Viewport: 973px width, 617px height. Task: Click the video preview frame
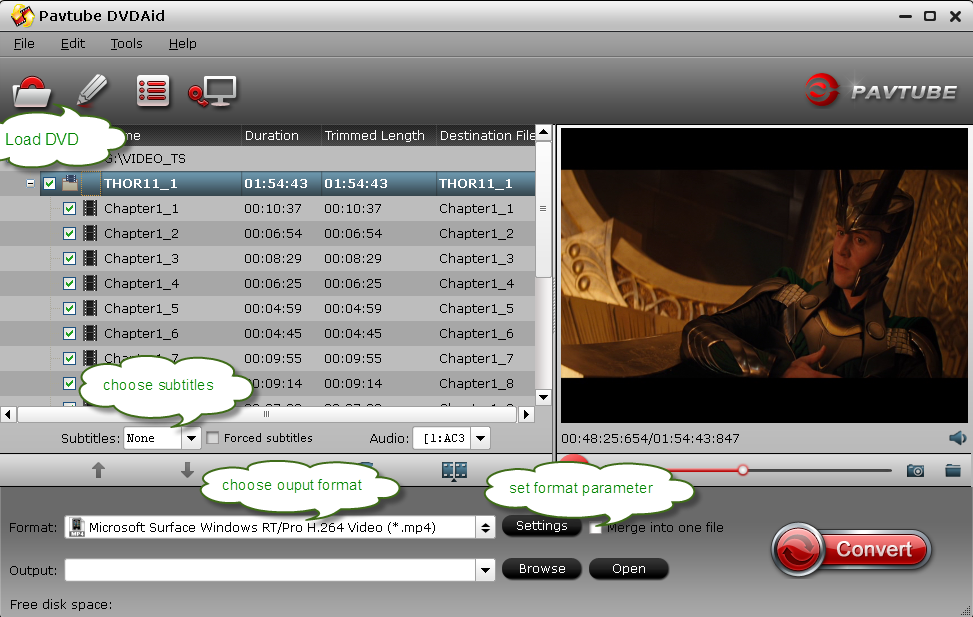(x=764, y=276)
